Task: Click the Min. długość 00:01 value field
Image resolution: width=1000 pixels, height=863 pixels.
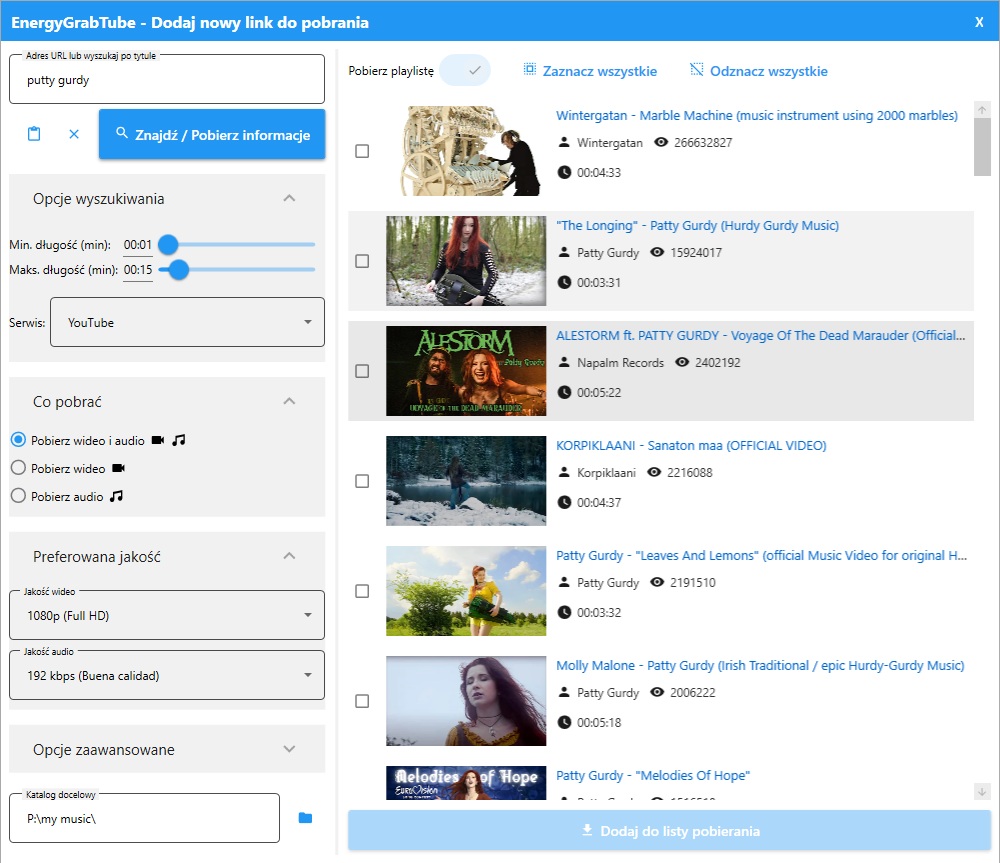Action: (138, 245)
